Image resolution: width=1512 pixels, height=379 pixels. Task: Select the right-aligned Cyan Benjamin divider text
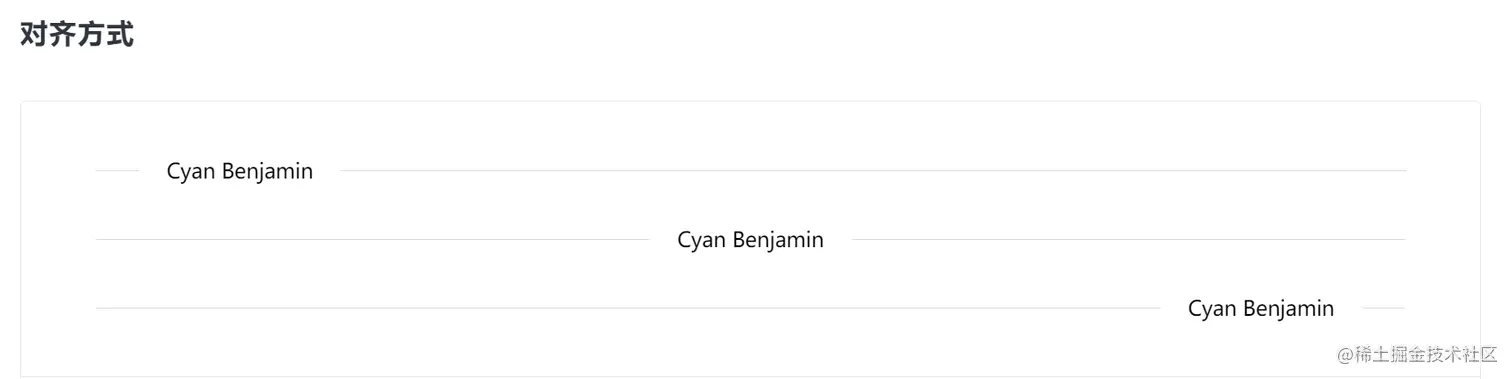pyautogui.click(x=1261, y=309)
